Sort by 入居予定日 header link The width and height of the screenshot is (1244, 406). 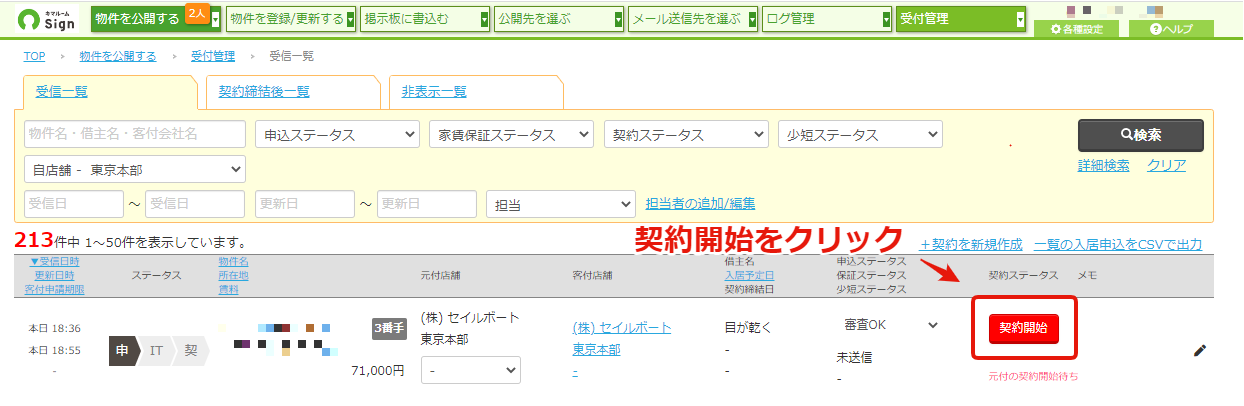[749, 275]
